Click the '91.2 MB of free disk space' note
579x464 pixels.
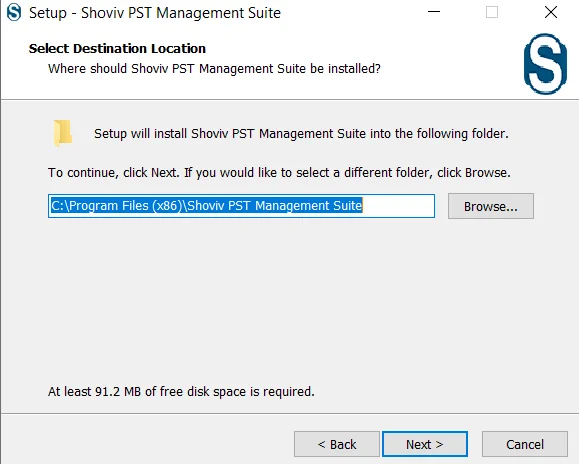pos(181,391)
